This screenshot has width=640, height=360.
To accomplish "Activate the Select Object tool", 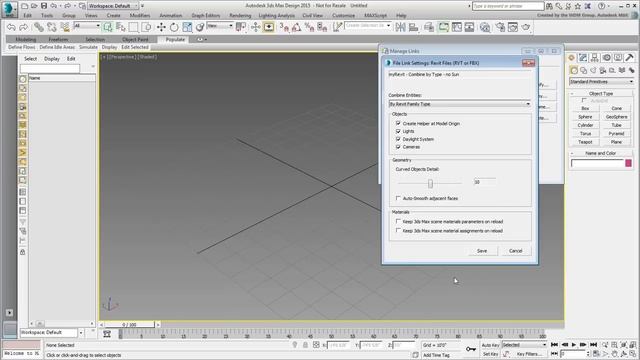I will point(108,27).
